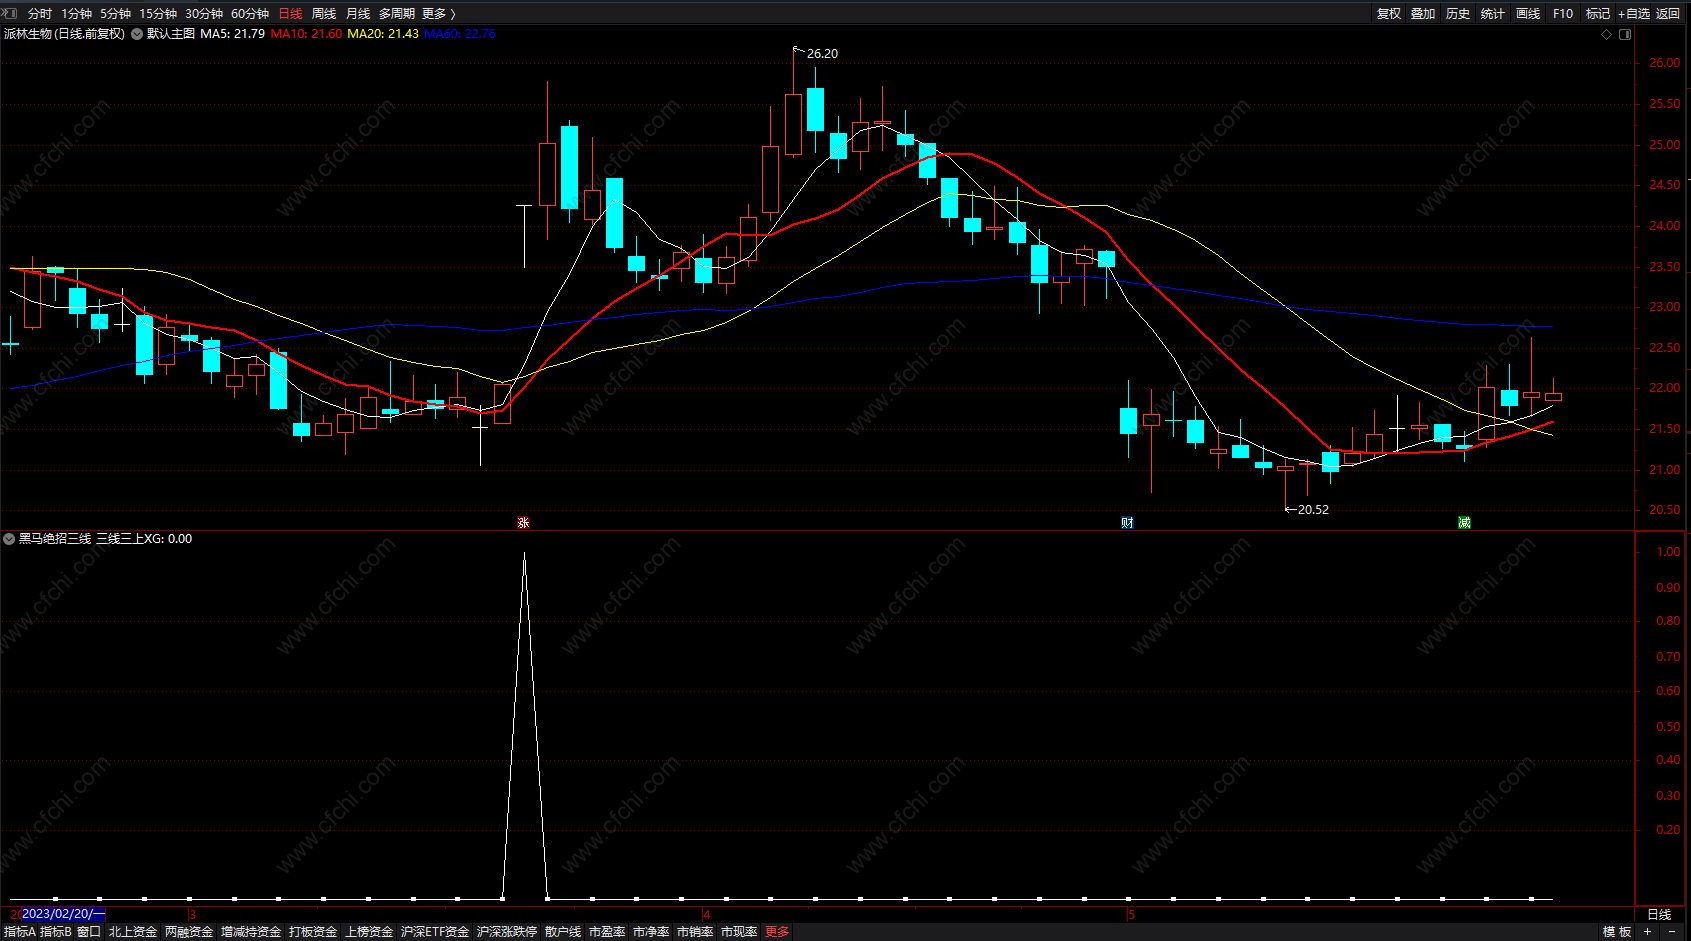Select the 1分钟 period tab
1691x941 pixels.
pos(77,14)
